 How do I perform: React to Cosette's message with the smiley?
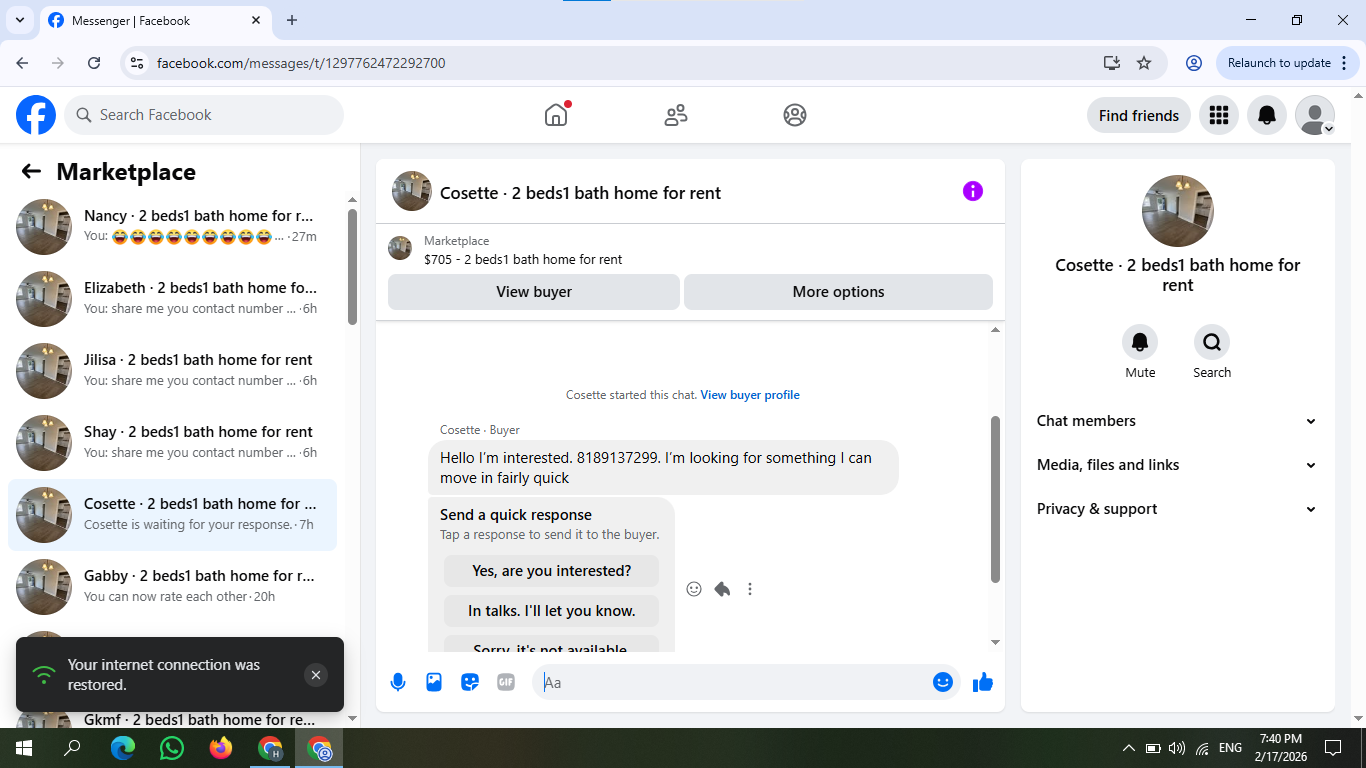pyautogui.click(x=694, y=589)
